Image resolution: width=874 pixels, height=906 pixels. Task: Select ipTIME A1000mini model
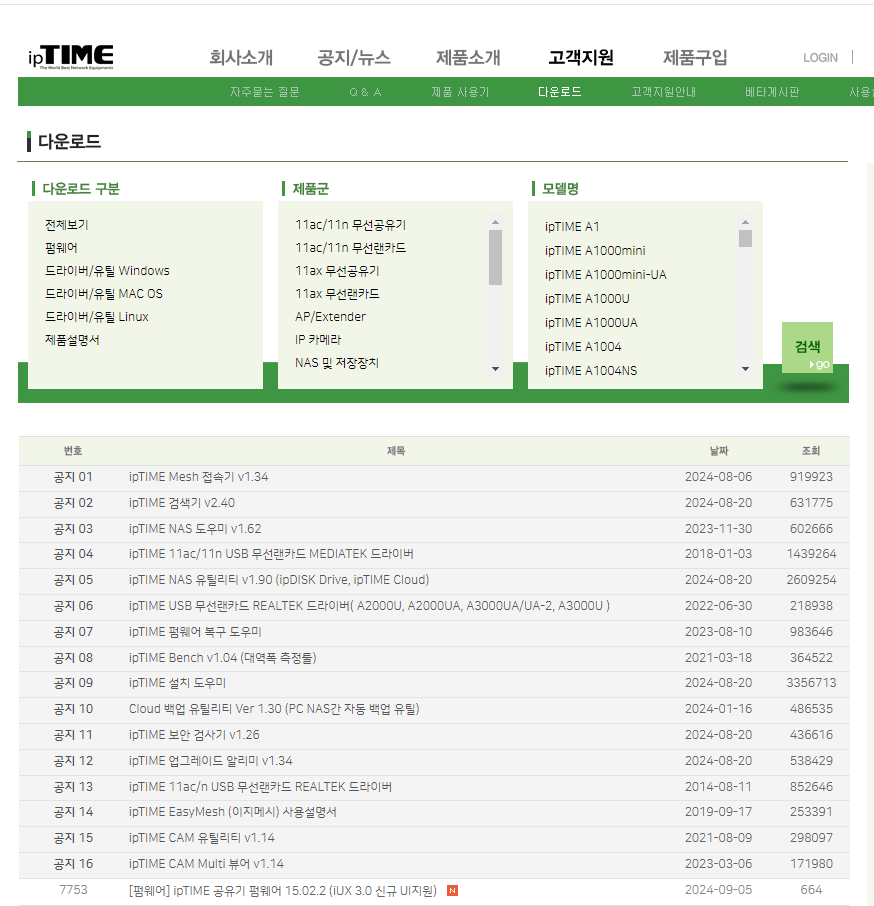point(595,251)
